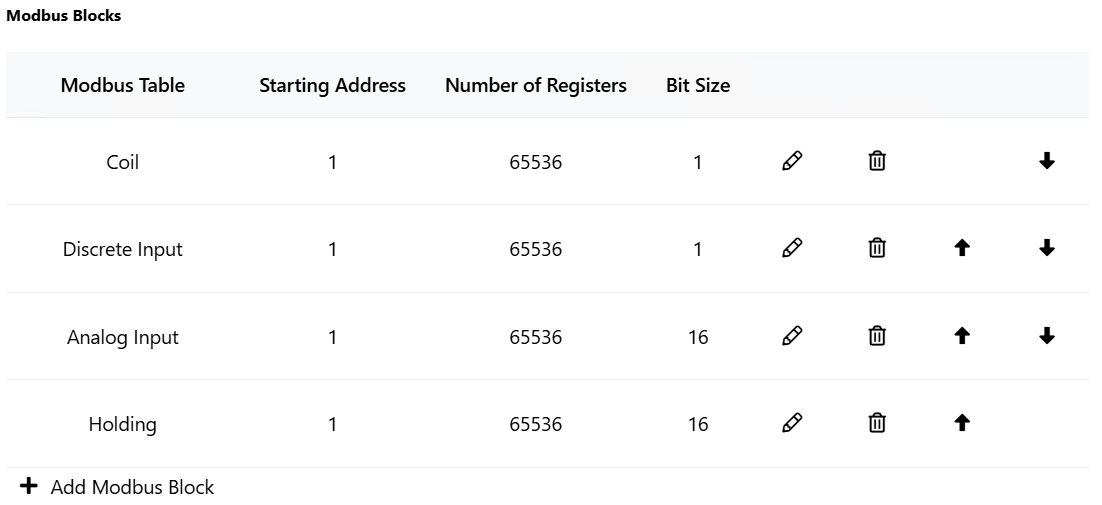Delete the Holding Modbus block
Viewport: 1102px width, 505px height.
click(877, 423)
